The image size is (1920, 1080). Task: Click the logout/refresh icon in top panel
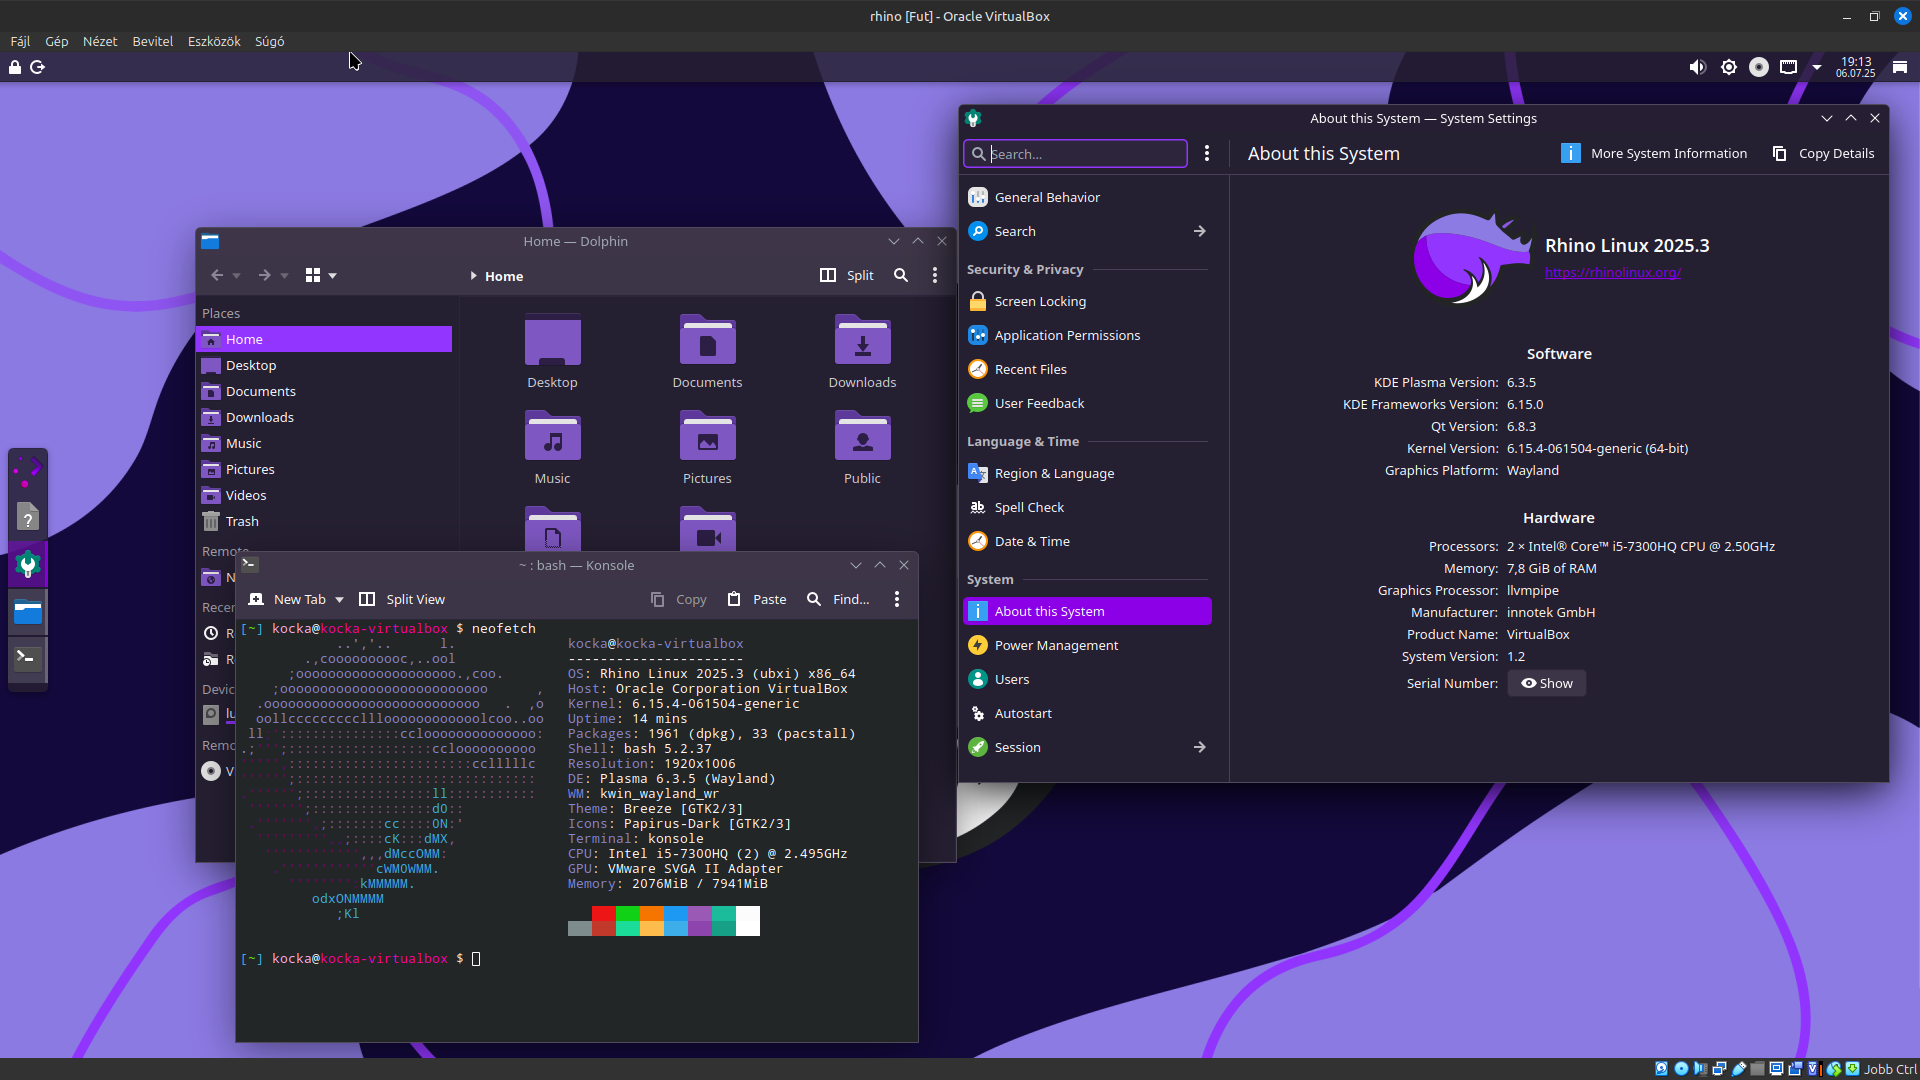(x=38, y=67)
